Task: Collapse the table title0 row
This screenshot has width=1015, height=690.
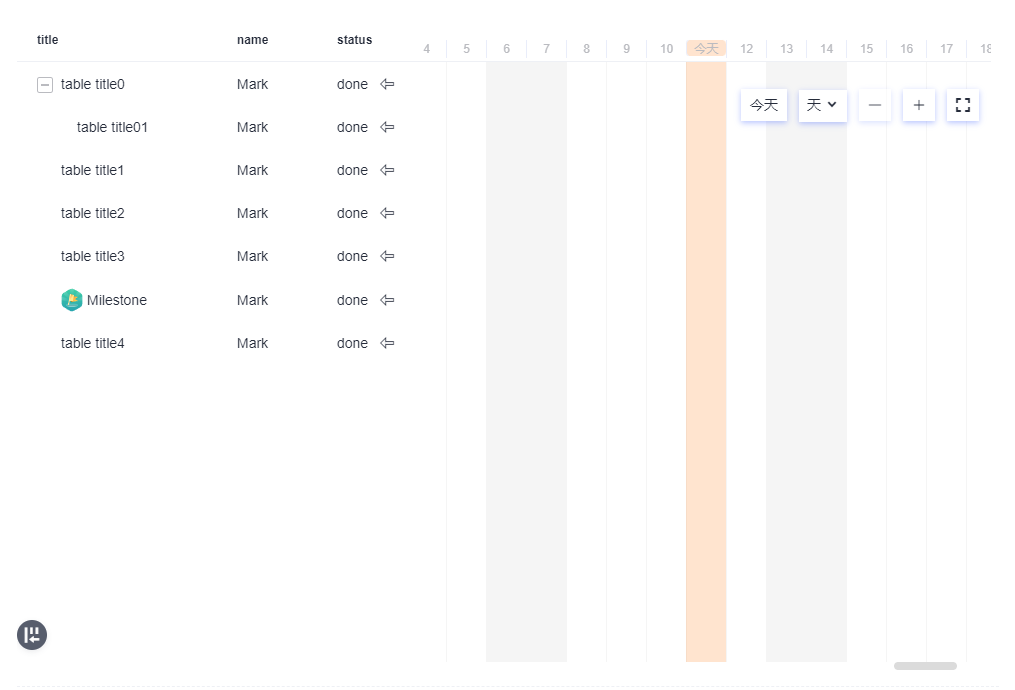Action: coord(45,85)
